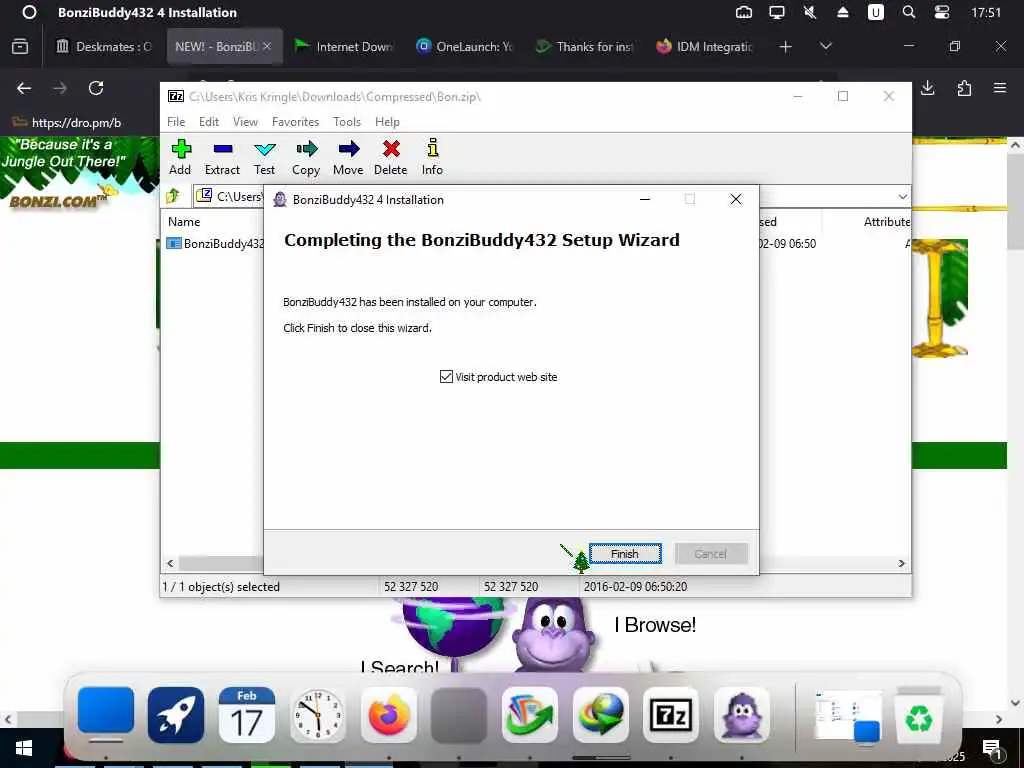Click Test icon in the 7-Zip toolbar
1024x768 pixels.
pyautogui.click(x=264, y=157)
